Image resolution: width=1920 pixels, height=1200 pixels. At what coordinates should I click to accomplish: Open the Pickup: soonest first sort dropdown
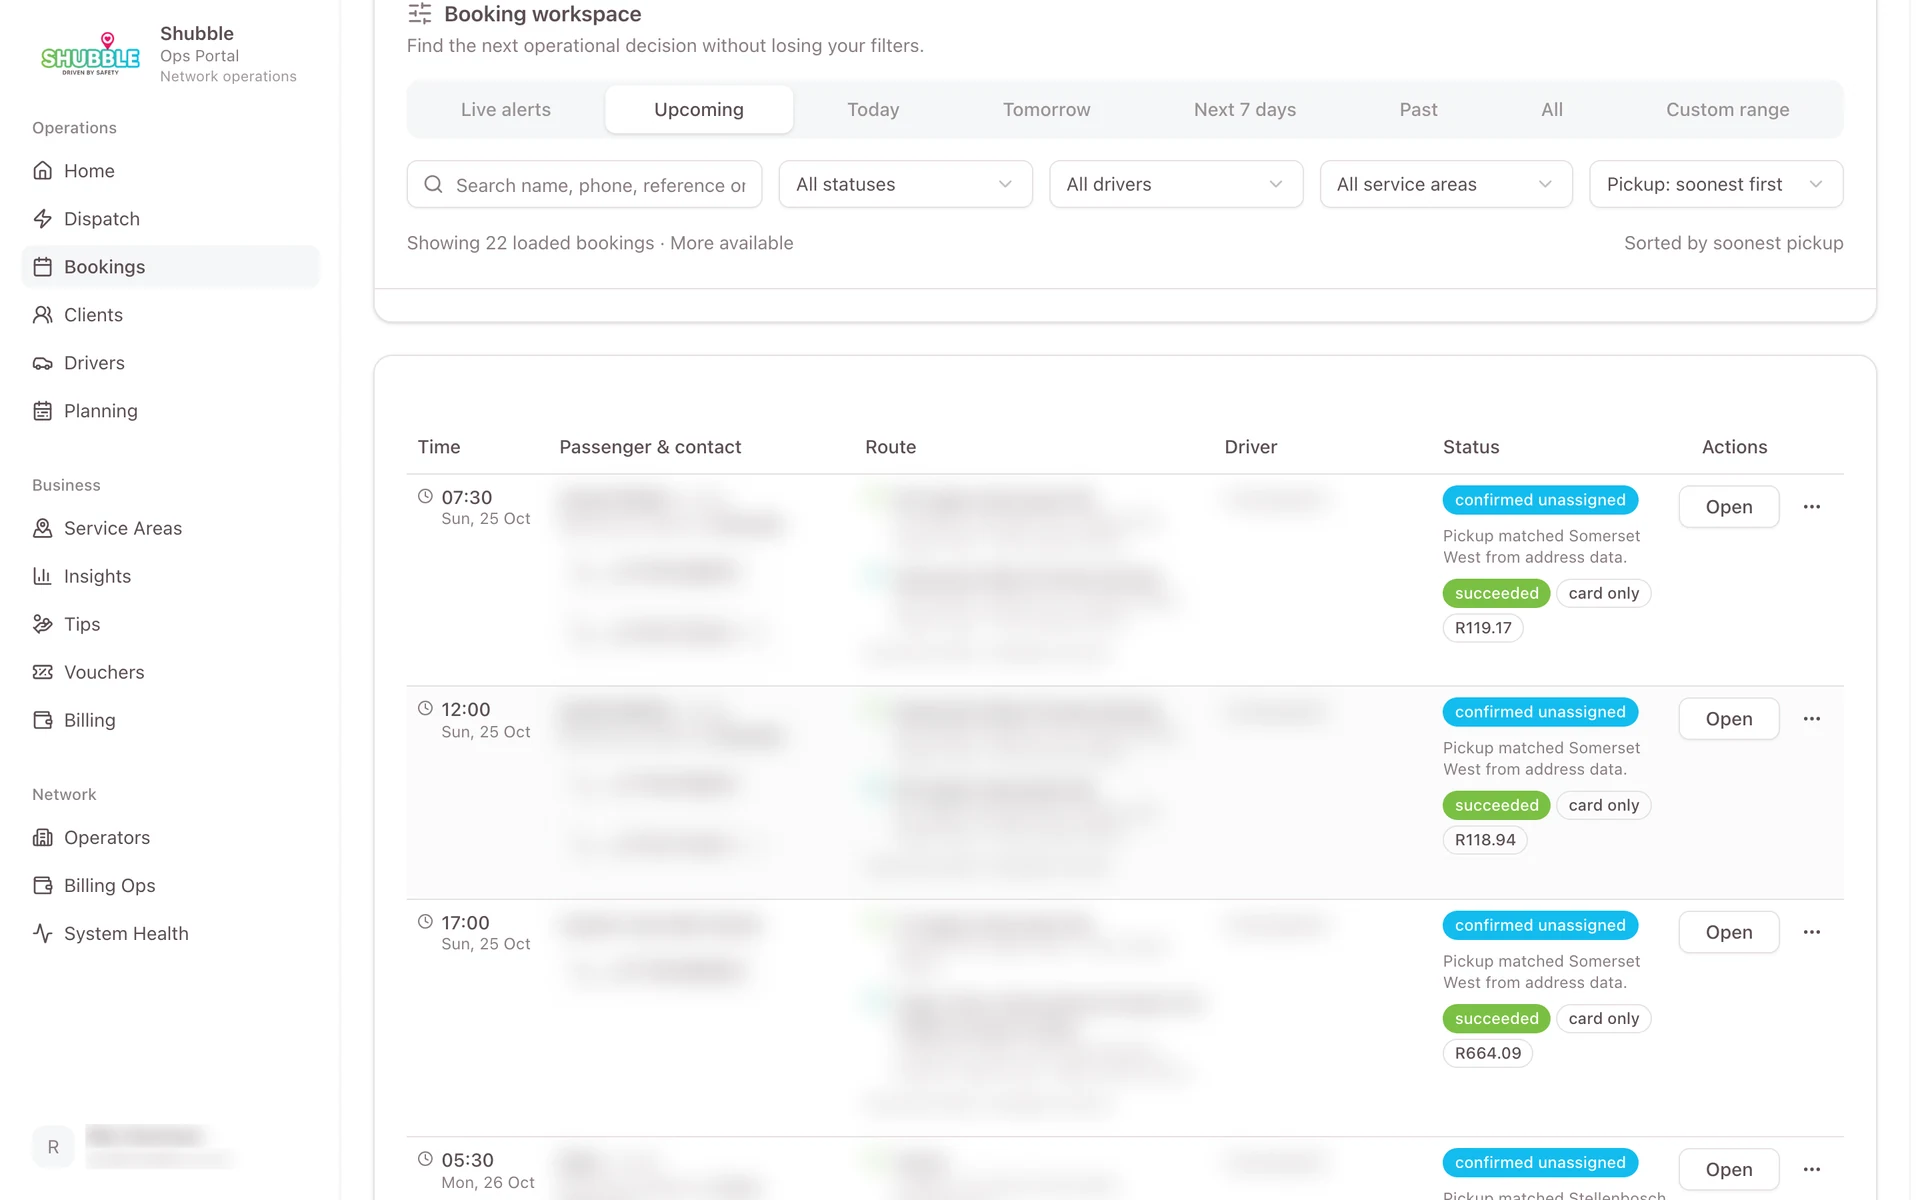pyautogui.click(x=1716, y=184)
